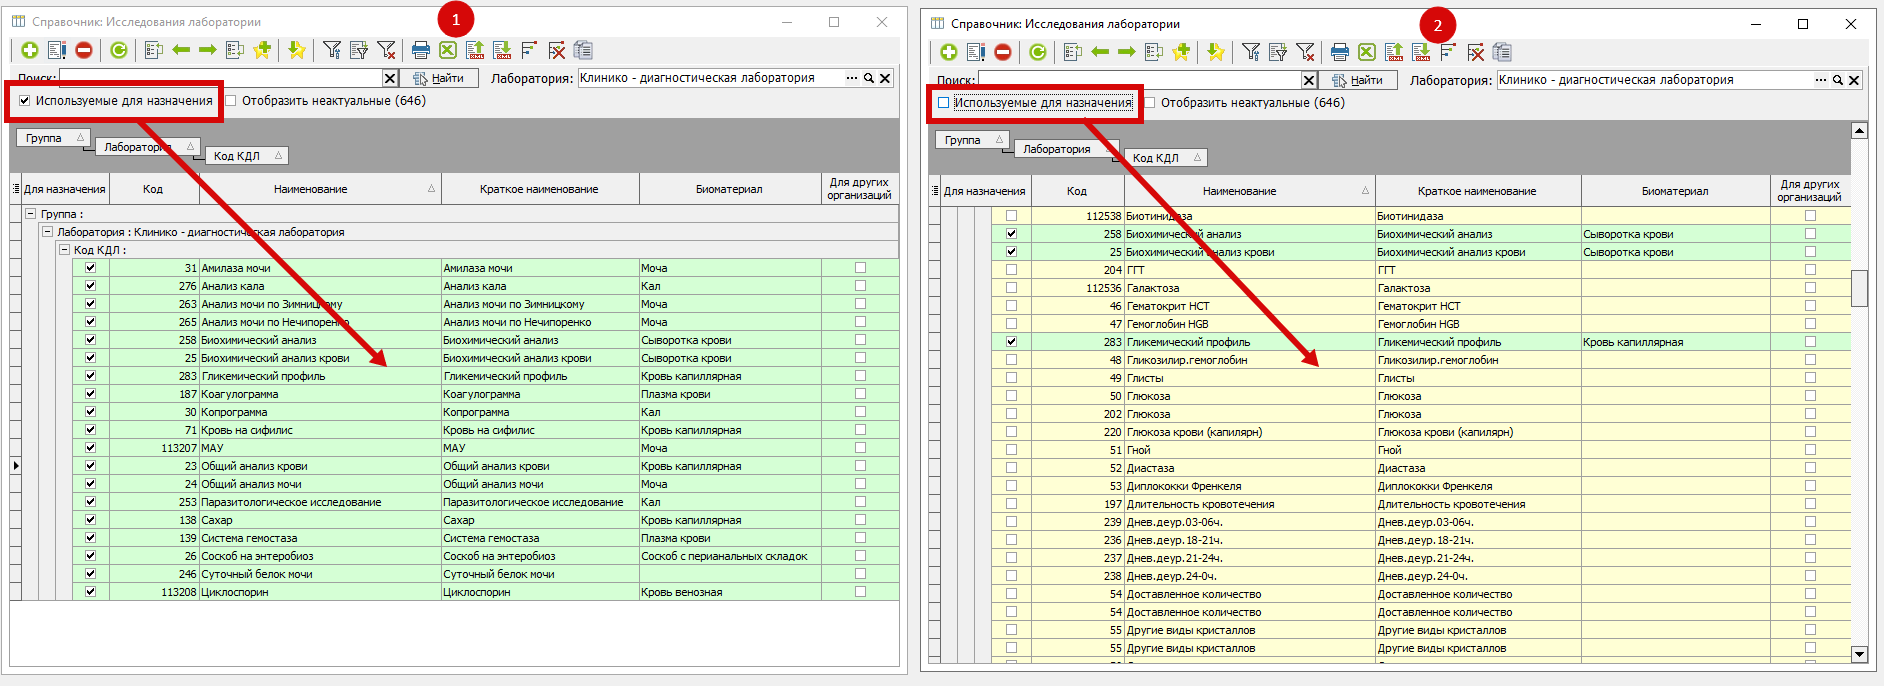Clear filter funnel icon in left window
Viewport: 1884px width, 686px height.
coord(386,50)
